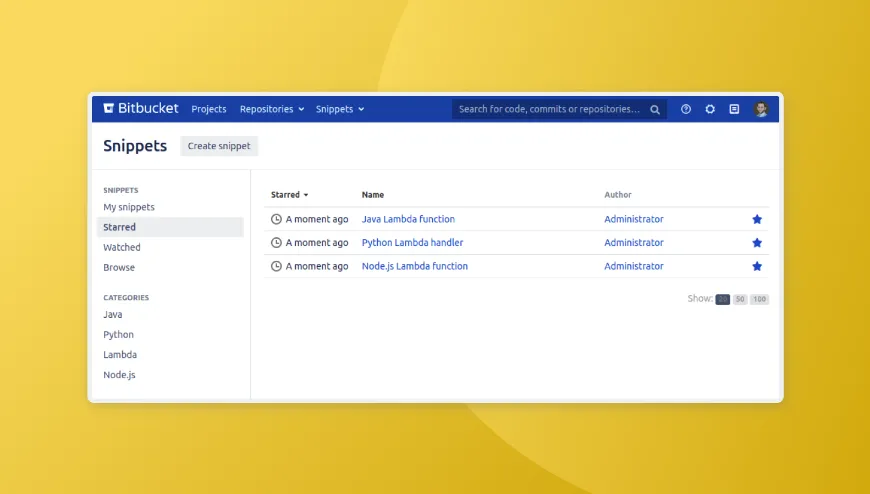Focus the code search input field

pyautogui.click(x=548, y=109)
